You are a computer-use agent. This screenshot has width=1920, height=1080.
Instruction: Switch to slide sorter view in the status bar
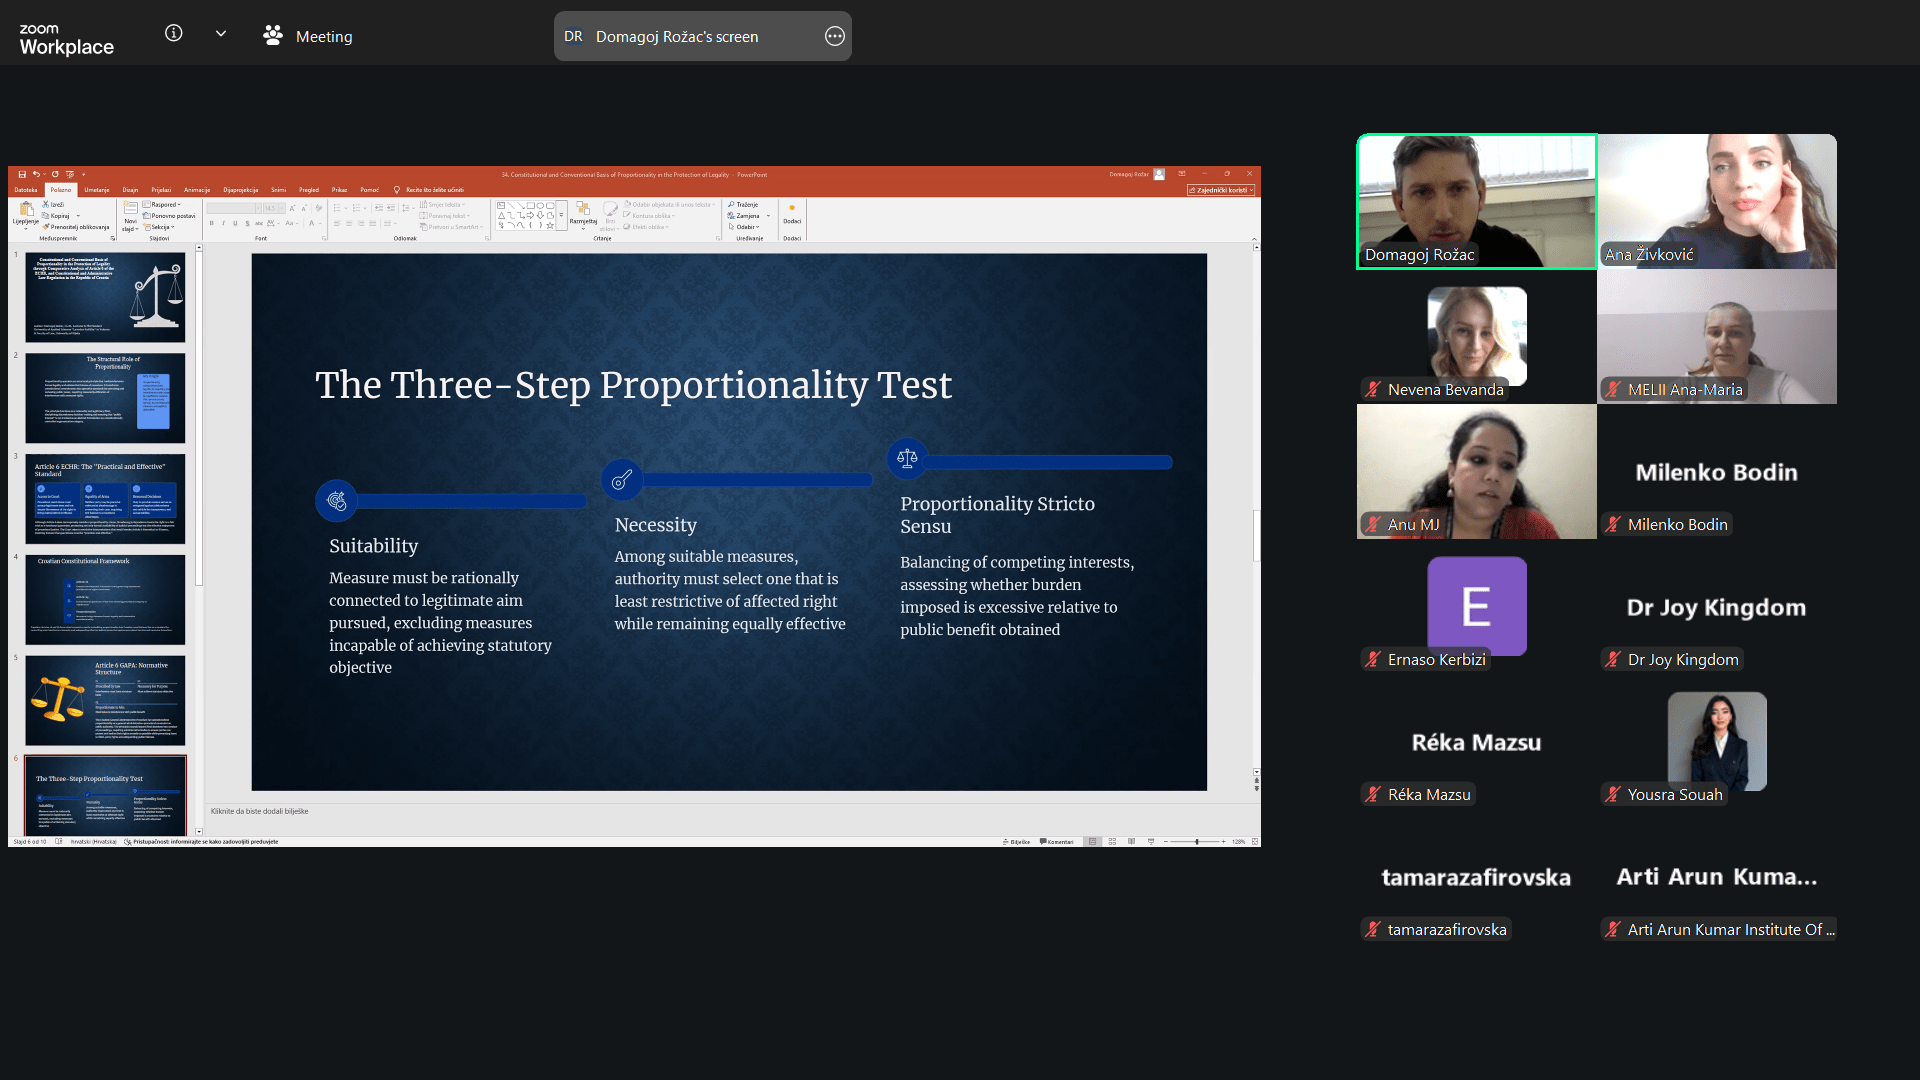[x=1112, y=842]
